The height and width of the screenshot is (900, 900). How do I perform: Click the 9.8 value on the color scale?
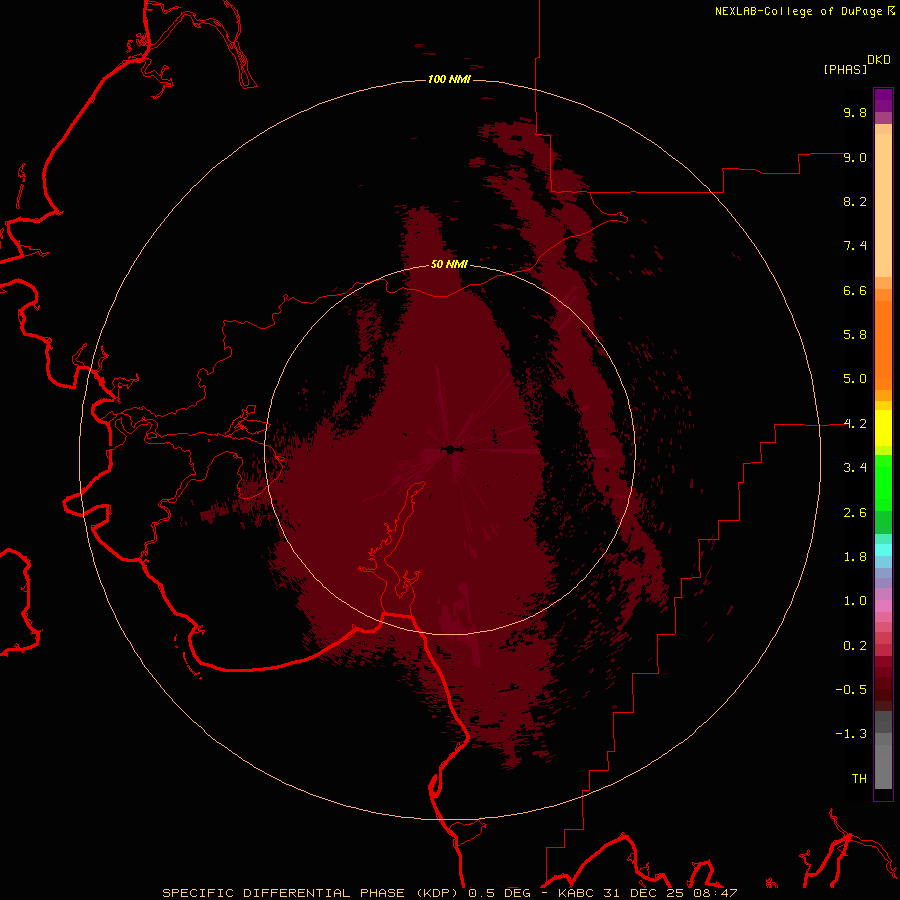855,112
